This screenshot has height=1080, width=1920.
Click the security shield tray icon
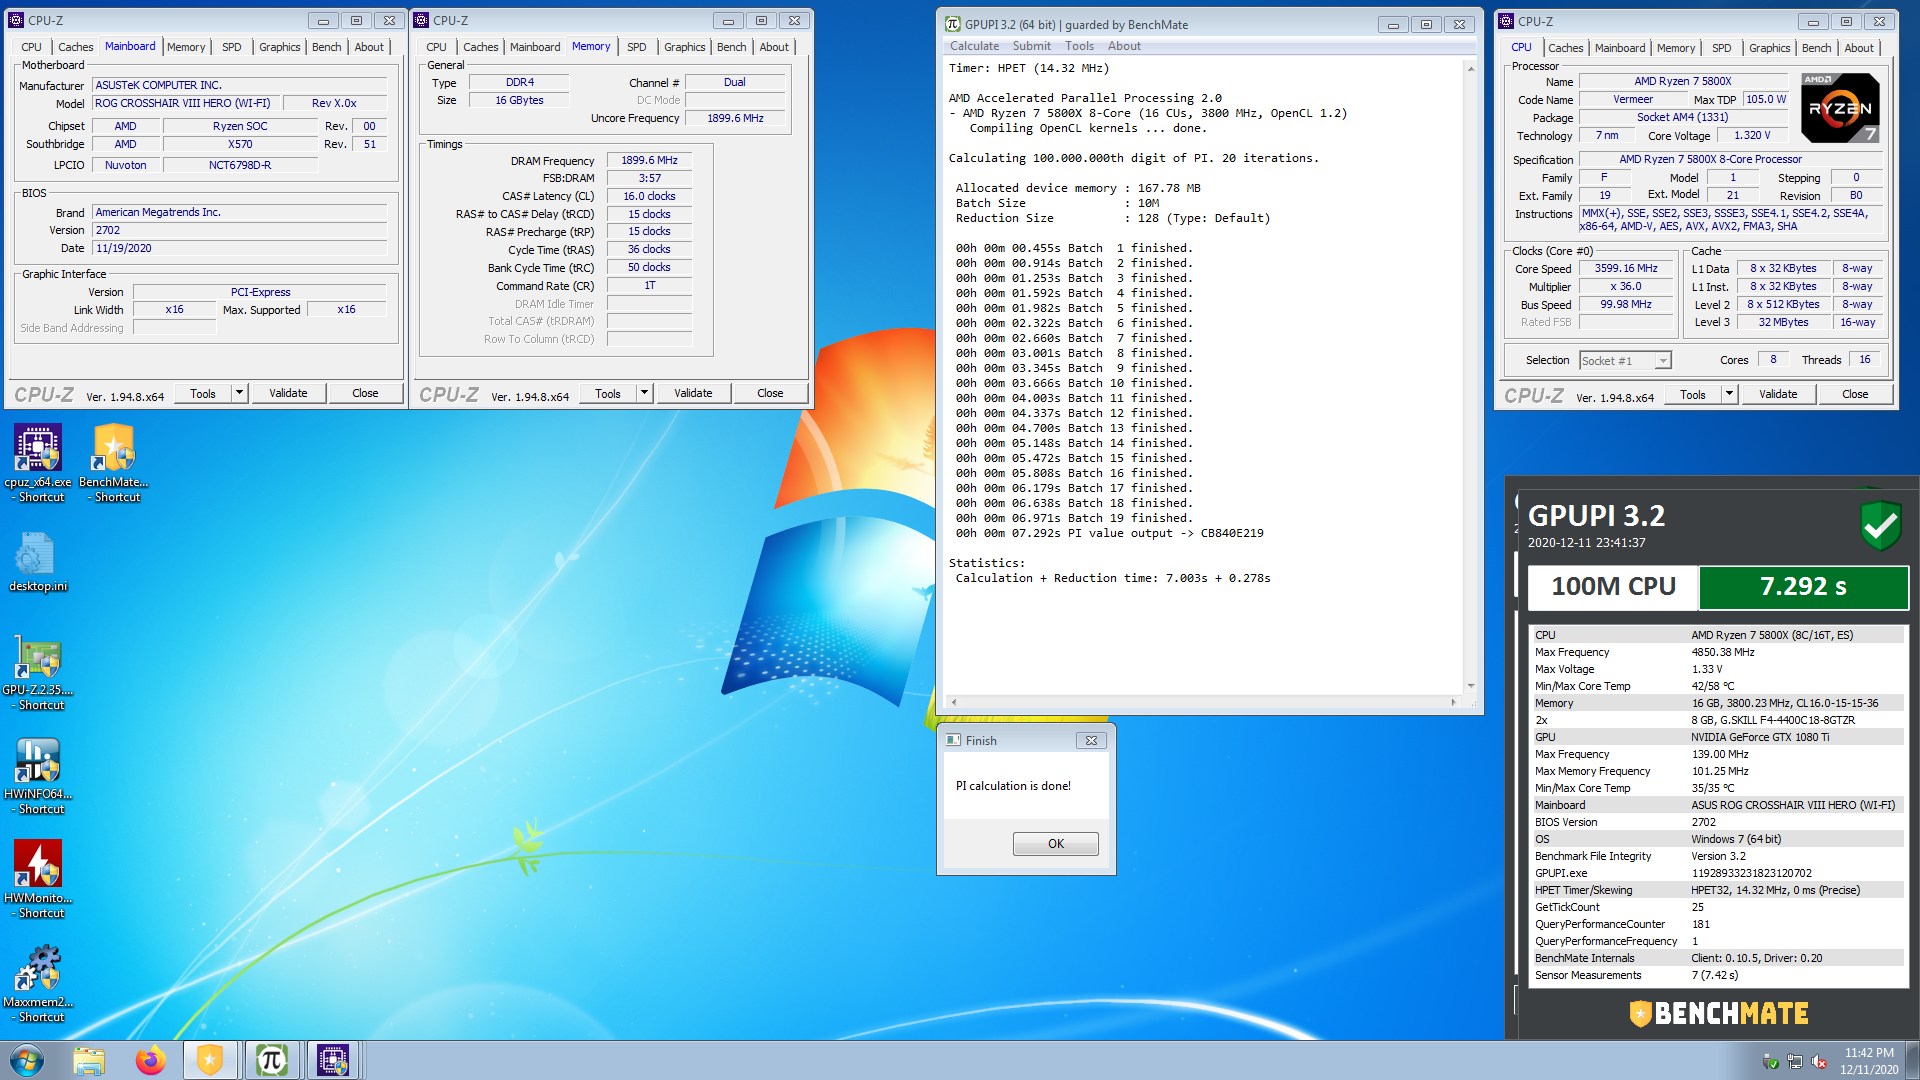[x=1771, y=1062]
